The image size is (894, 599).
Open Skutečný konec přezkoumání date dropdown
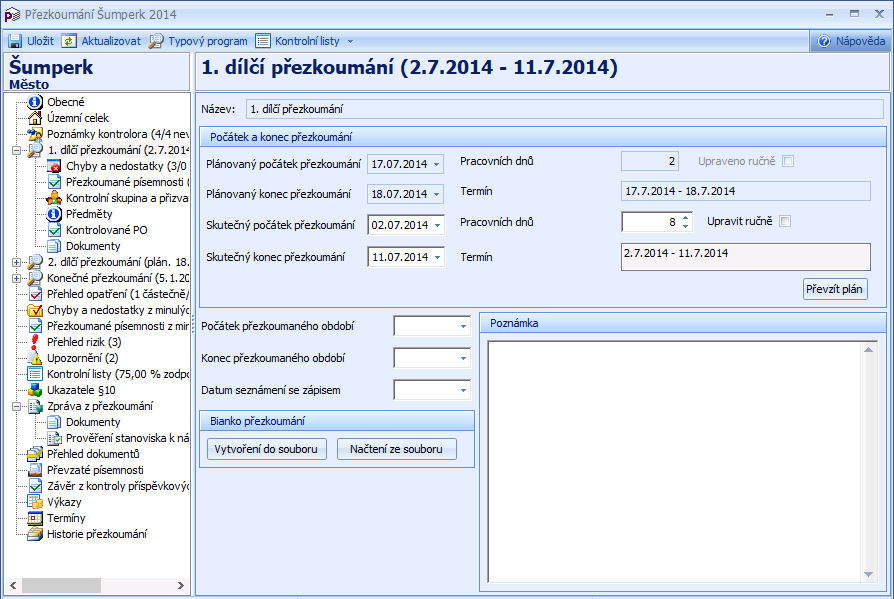(437, 257)
